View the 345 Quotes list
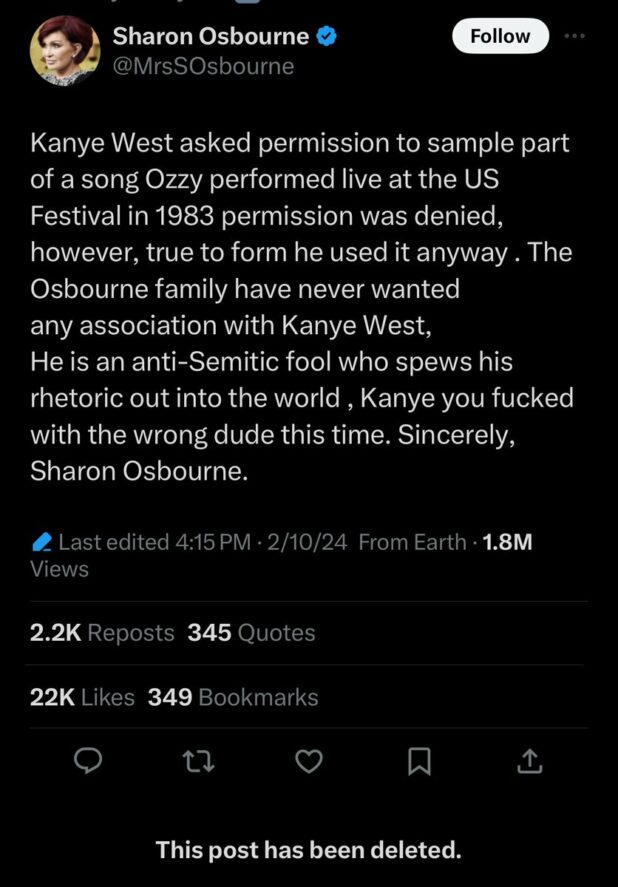618x887 pixels. click(x=251, y=632)
